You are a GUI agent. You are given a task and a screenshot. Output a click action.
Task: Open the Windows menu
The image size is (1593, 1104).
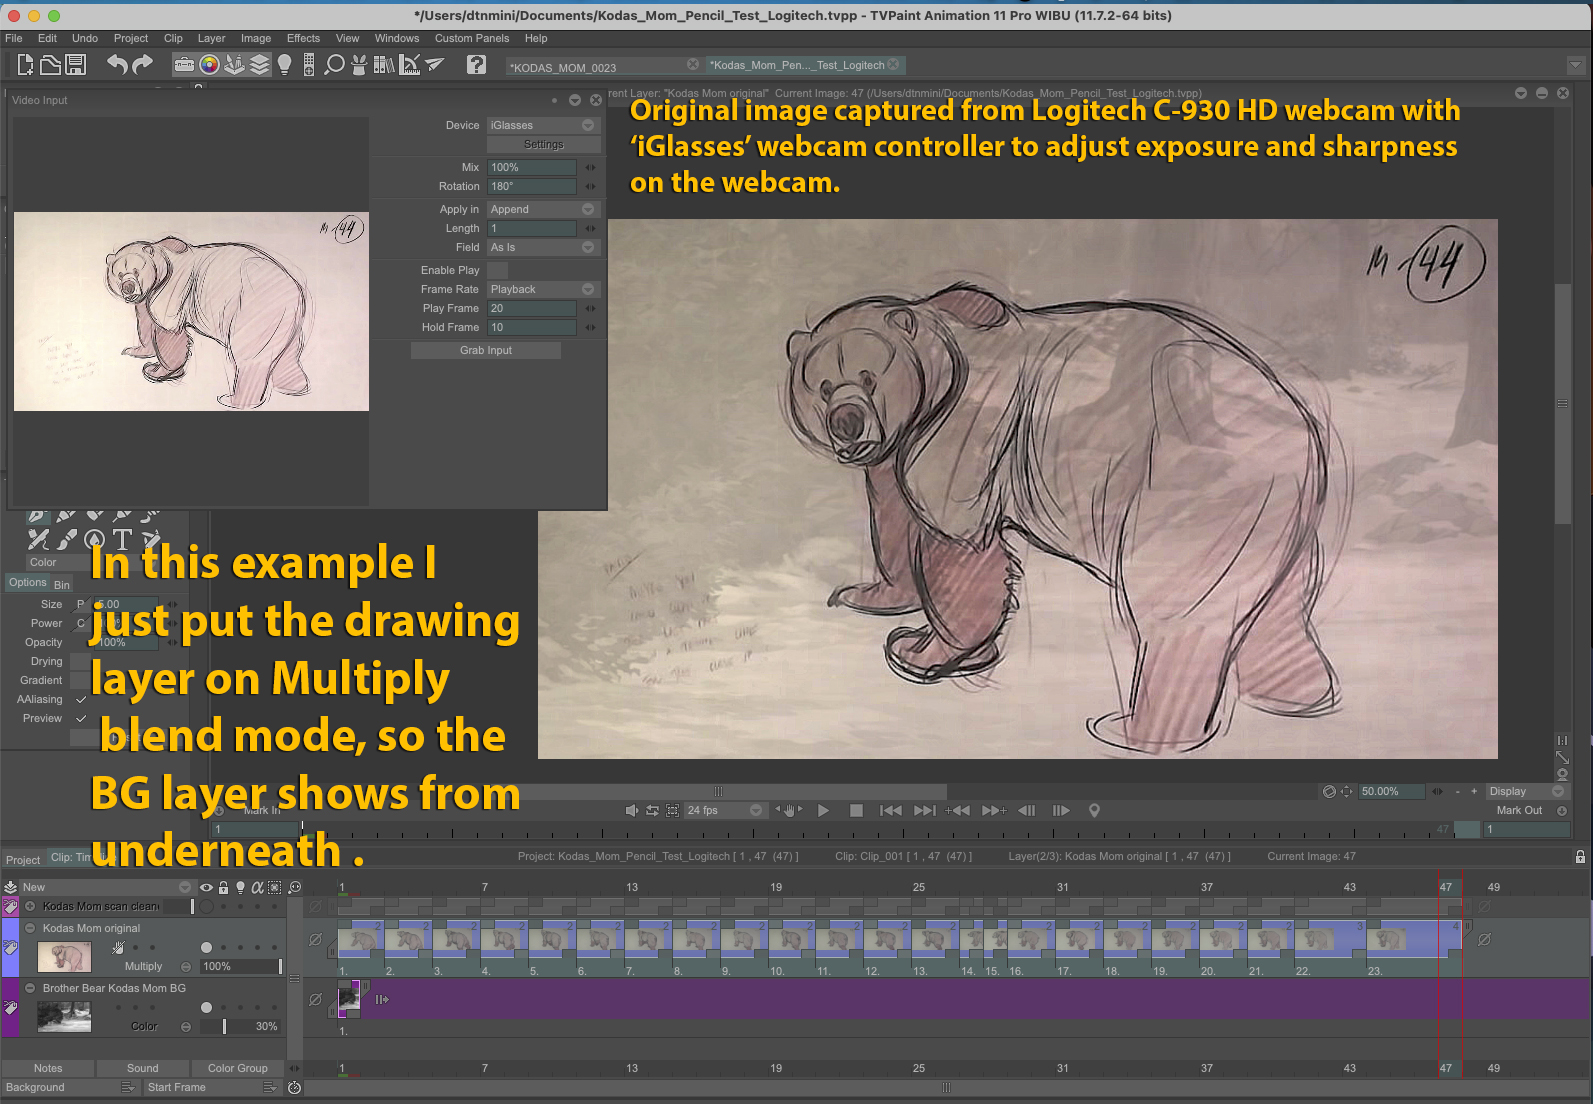click(x=397, y=38)
